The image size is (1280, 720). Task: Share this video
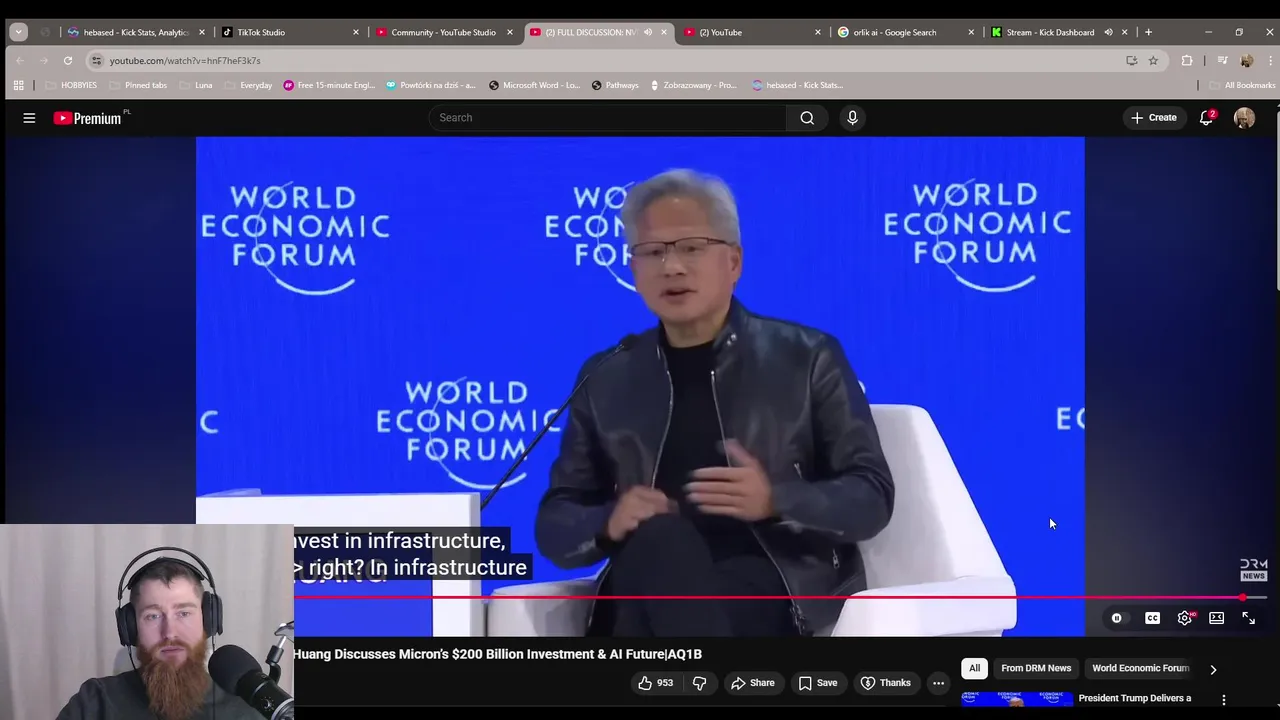(752, 683)
